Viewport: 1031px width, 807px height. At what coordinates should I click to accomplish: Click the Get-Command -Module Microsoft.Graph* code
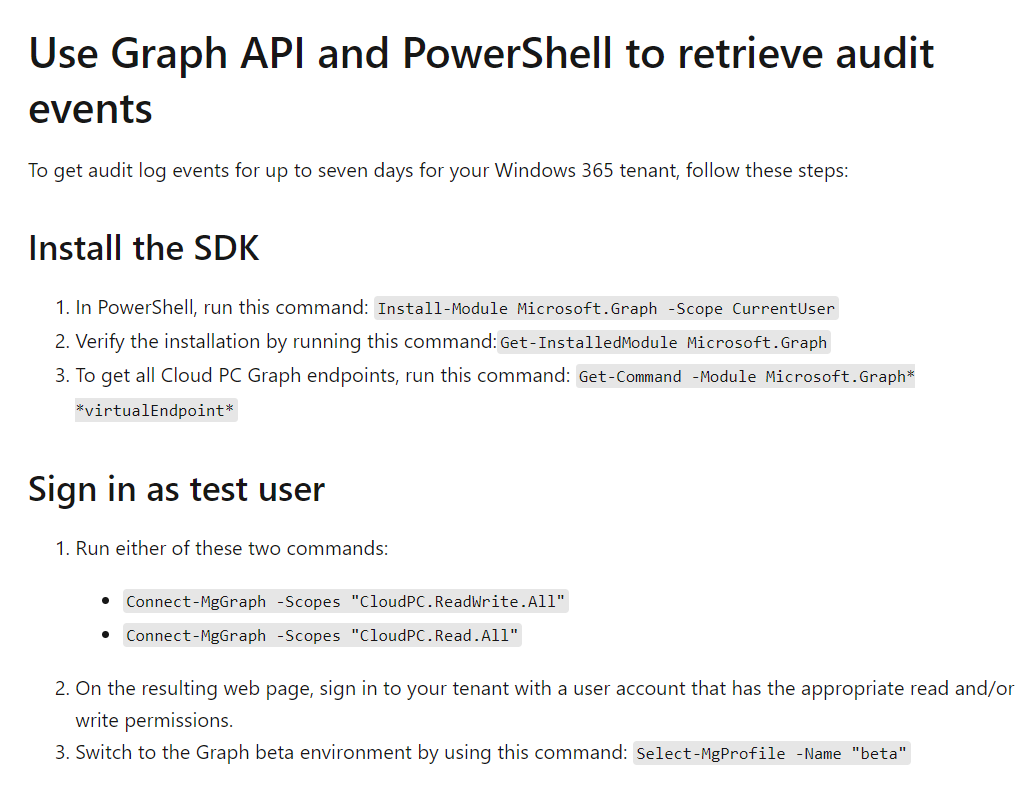746,377
